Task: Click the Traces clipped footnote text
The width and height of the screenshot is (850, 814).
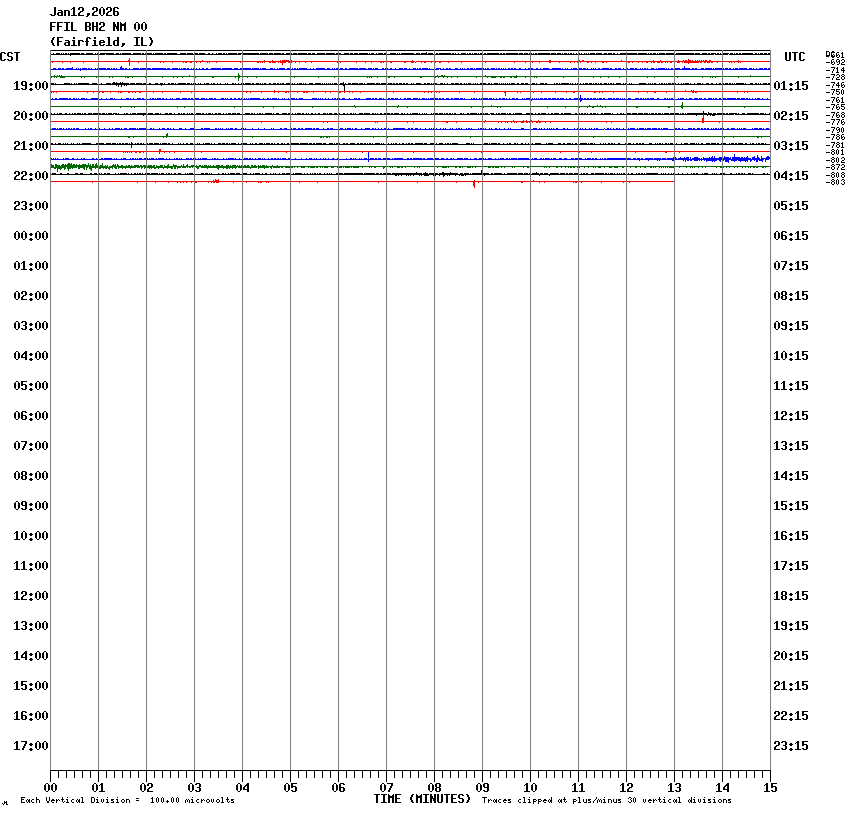Action: coord(606,800)
